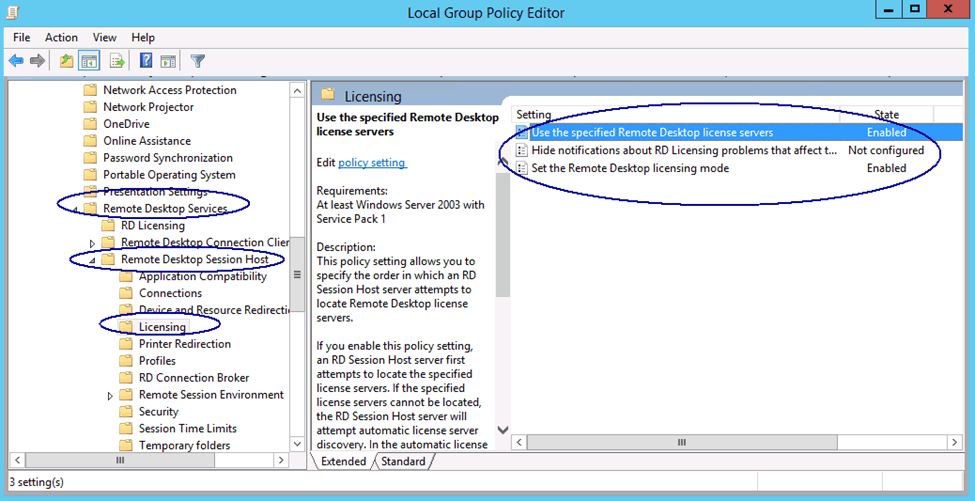975x501 pixels.
Task: Click the OneDrive folder icon
Action: click(x=90, y=124)
